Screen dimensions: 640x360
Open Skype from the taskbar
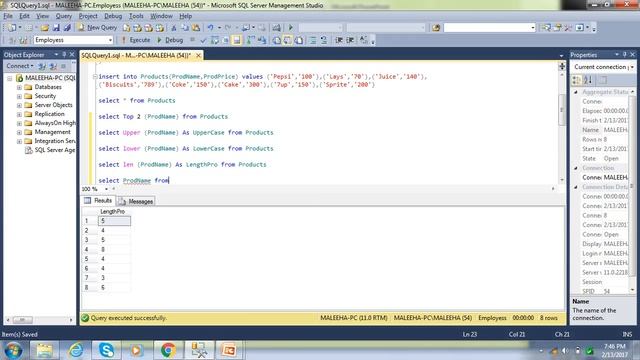[106, 350]
